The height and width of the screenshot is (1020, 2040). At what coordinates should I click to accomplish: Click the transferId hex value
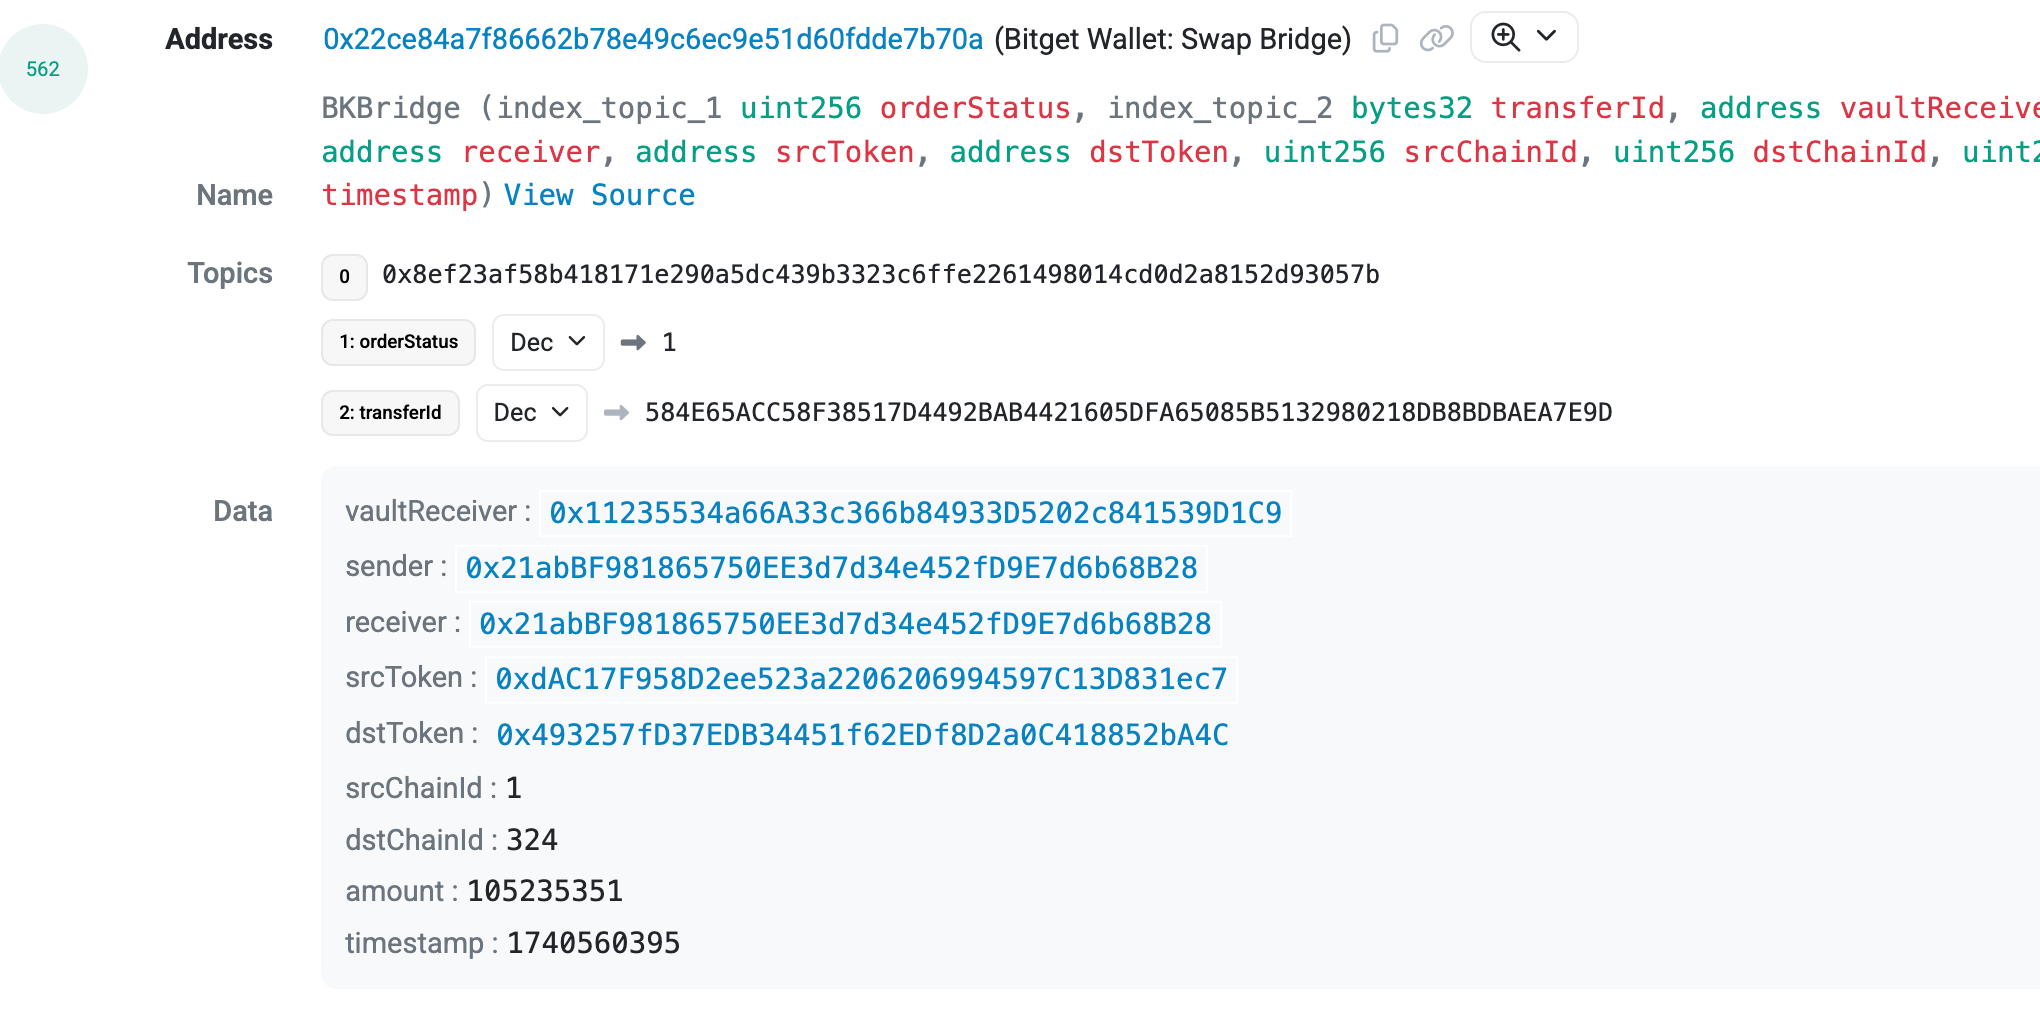click(1128, 412)
